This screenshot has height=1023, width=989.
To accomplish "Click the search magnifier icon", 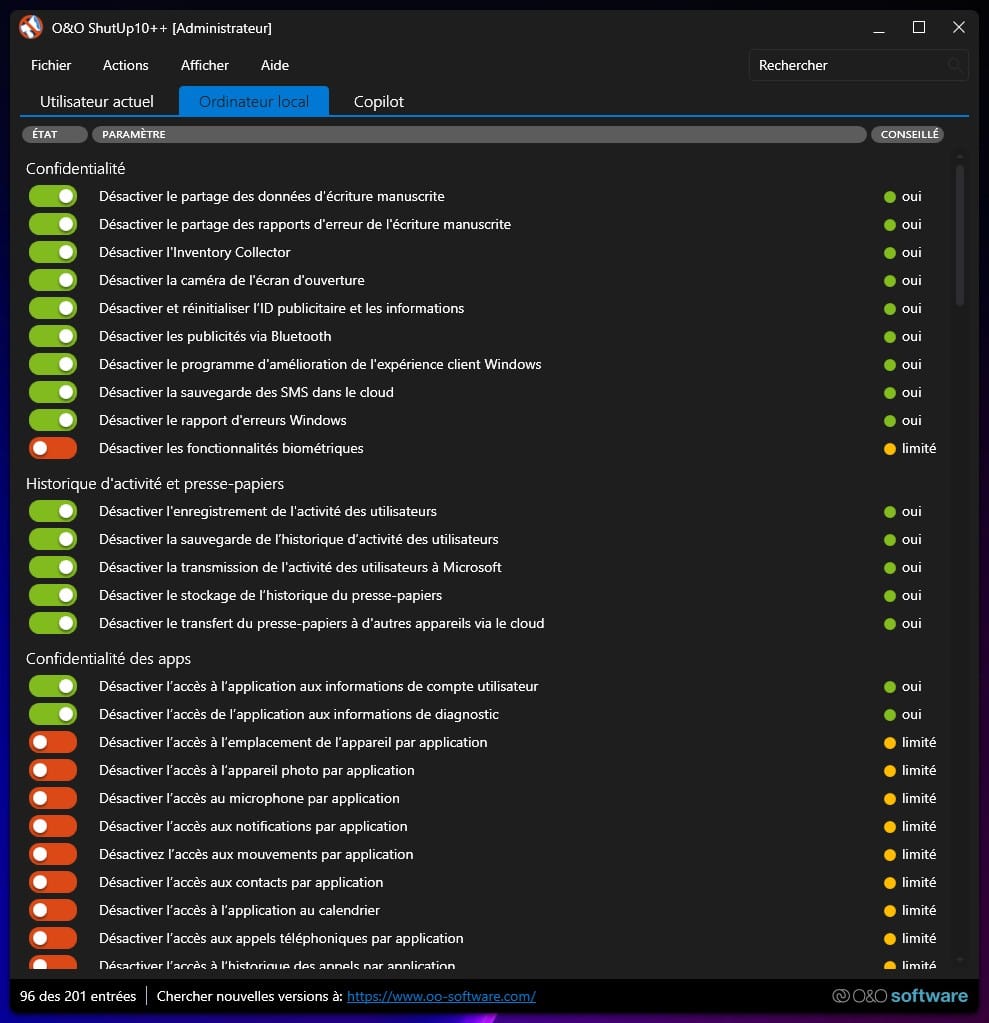I will tap(954, 65).
